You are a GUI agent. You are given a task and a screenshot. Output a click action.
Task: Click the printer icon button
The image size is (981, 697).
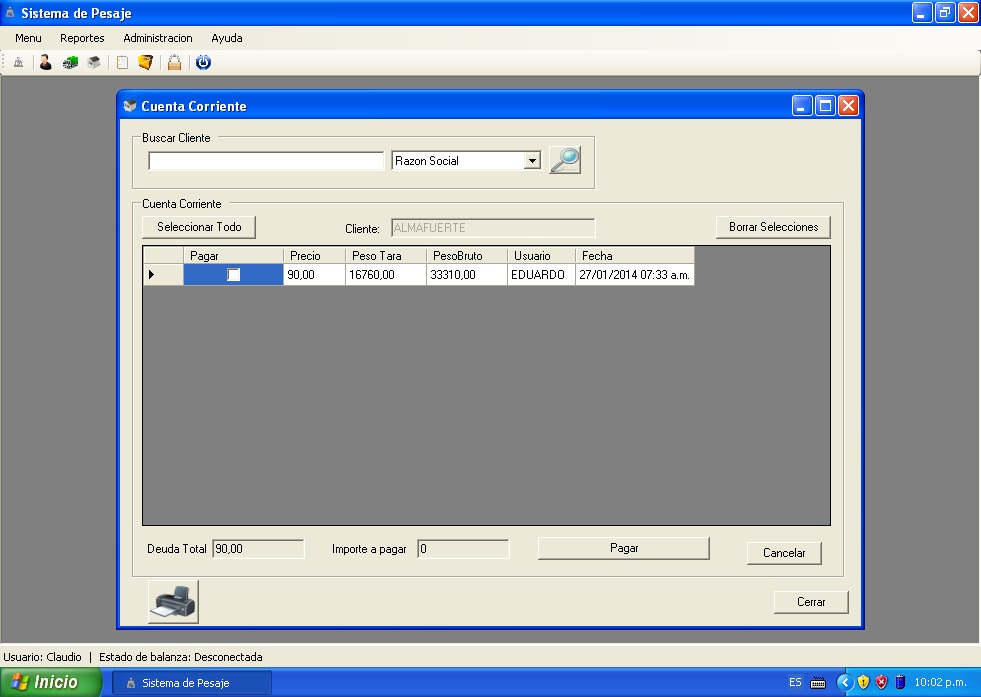coord(173,601)
